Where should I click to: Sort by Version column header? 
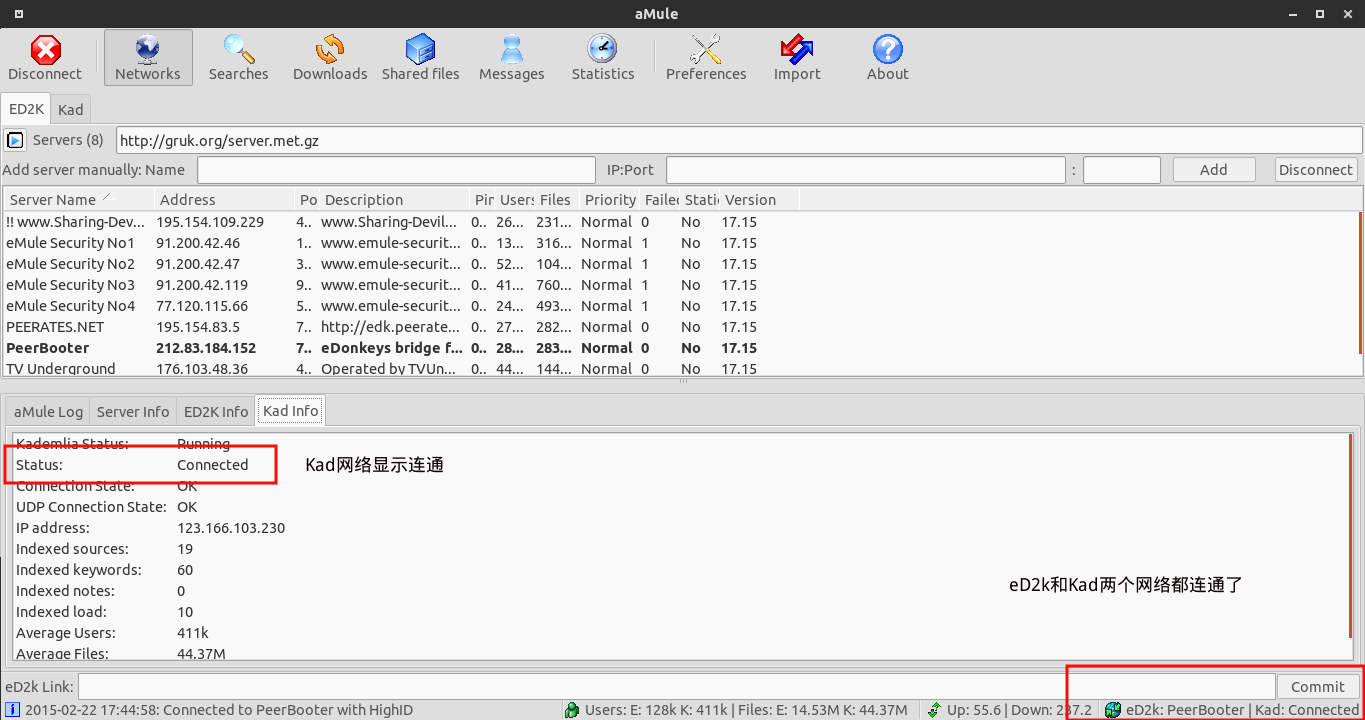[x=759, y=200]
